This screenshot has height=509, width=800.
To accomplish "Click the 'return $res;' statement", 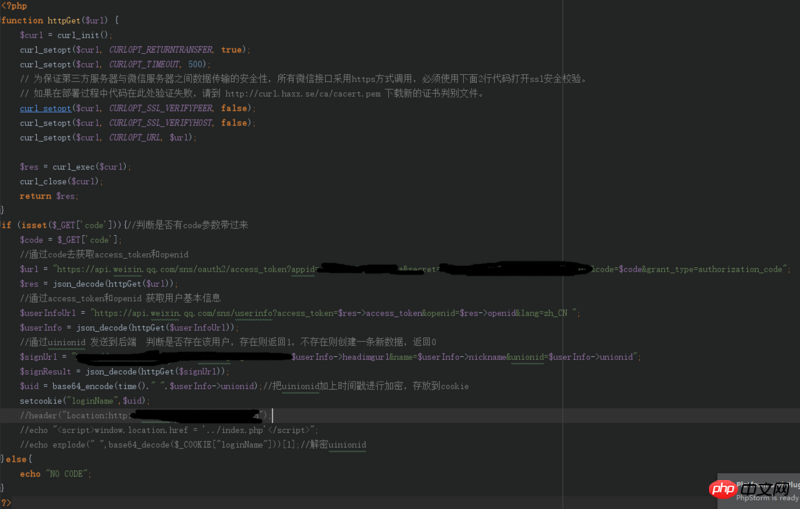I will tap(49, 196).
